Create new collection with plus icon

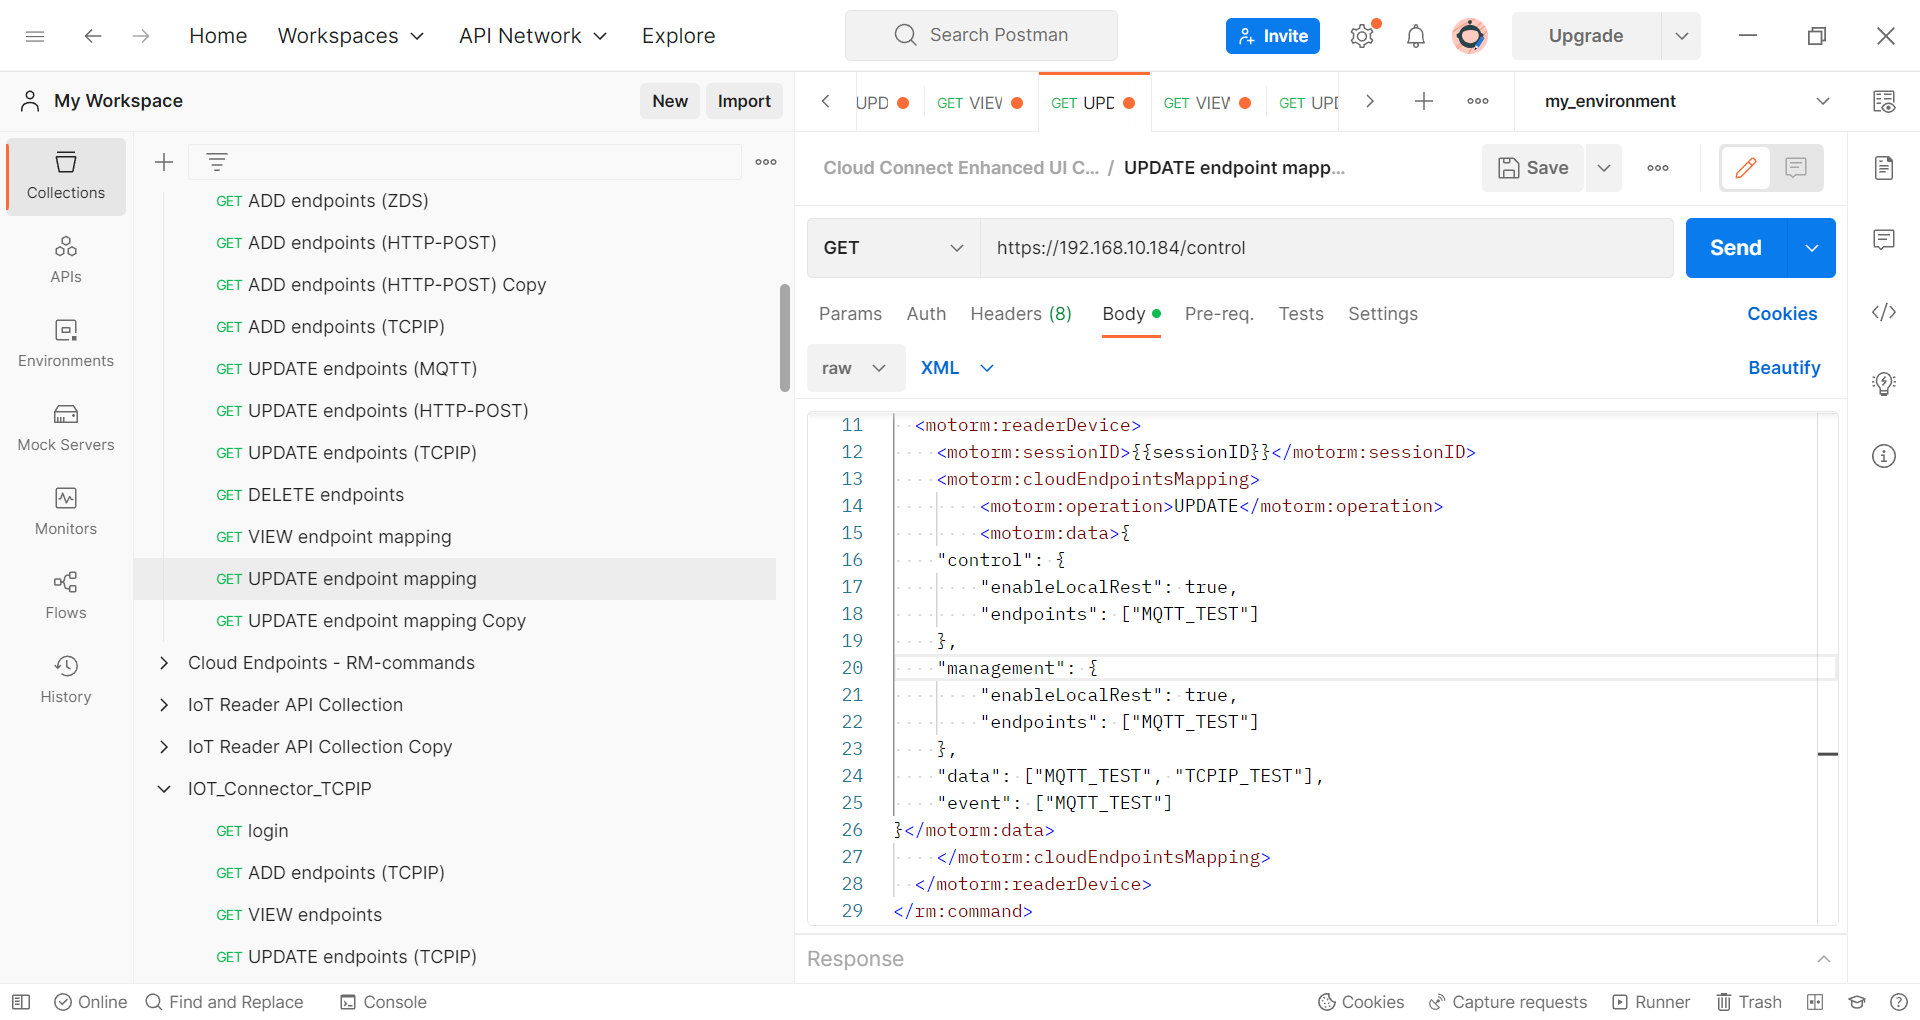164,162
